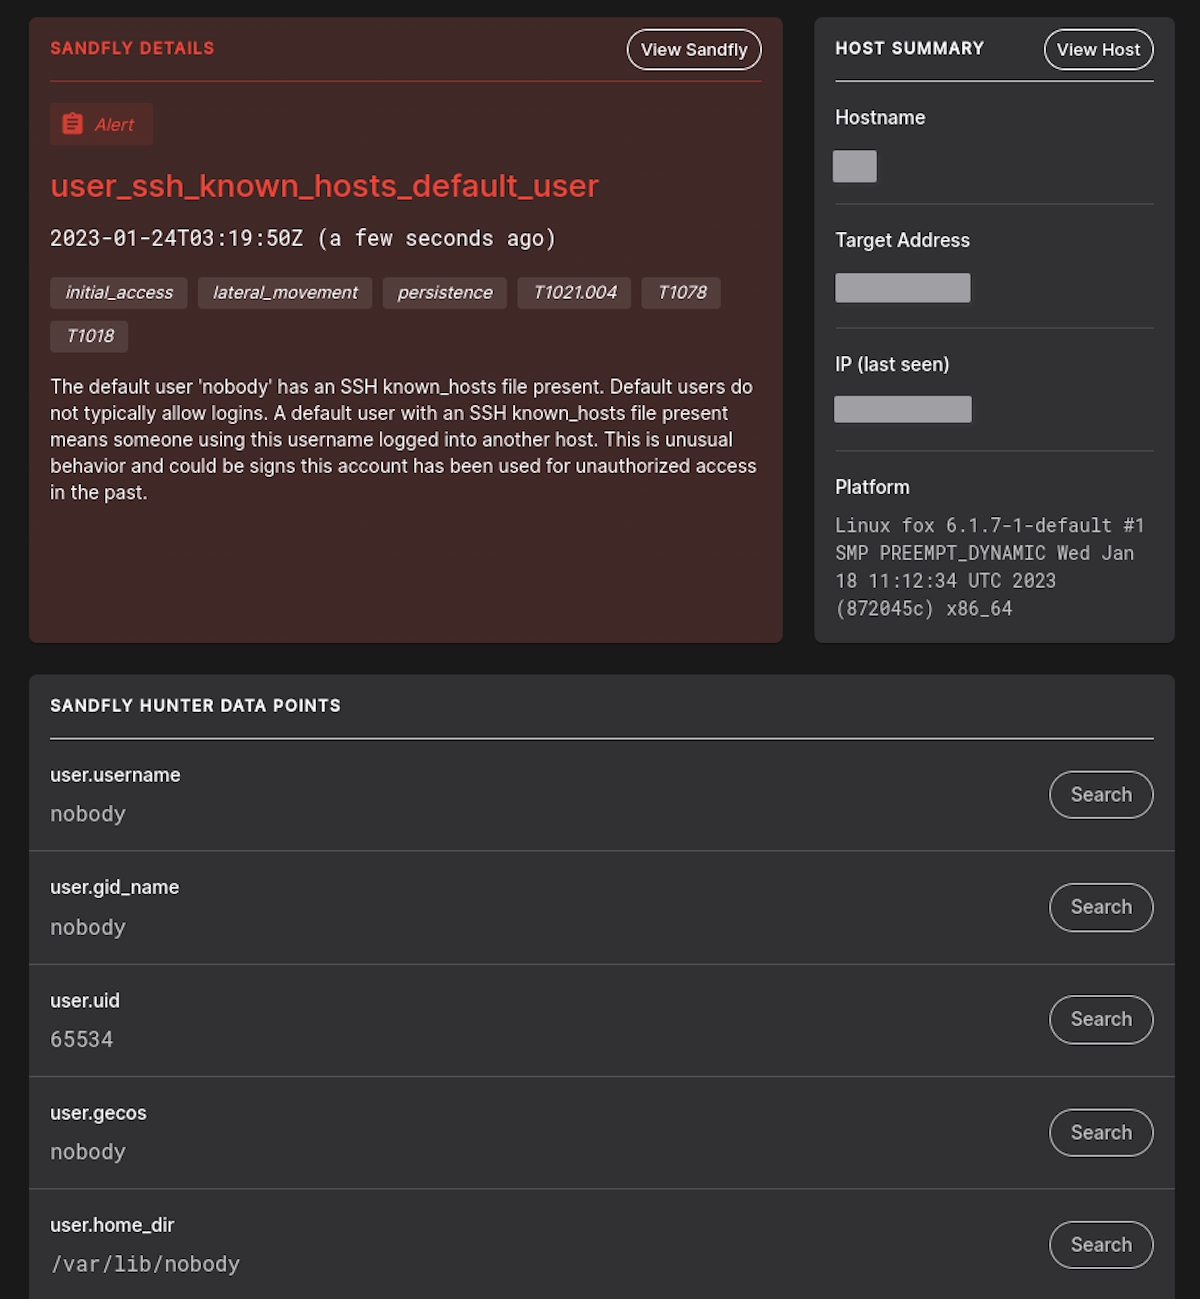The height and width of the screenshot is (1299, 1200).
Task: Click the View Sandfly button
Action: pyautogui.click(x=693, y=49)
